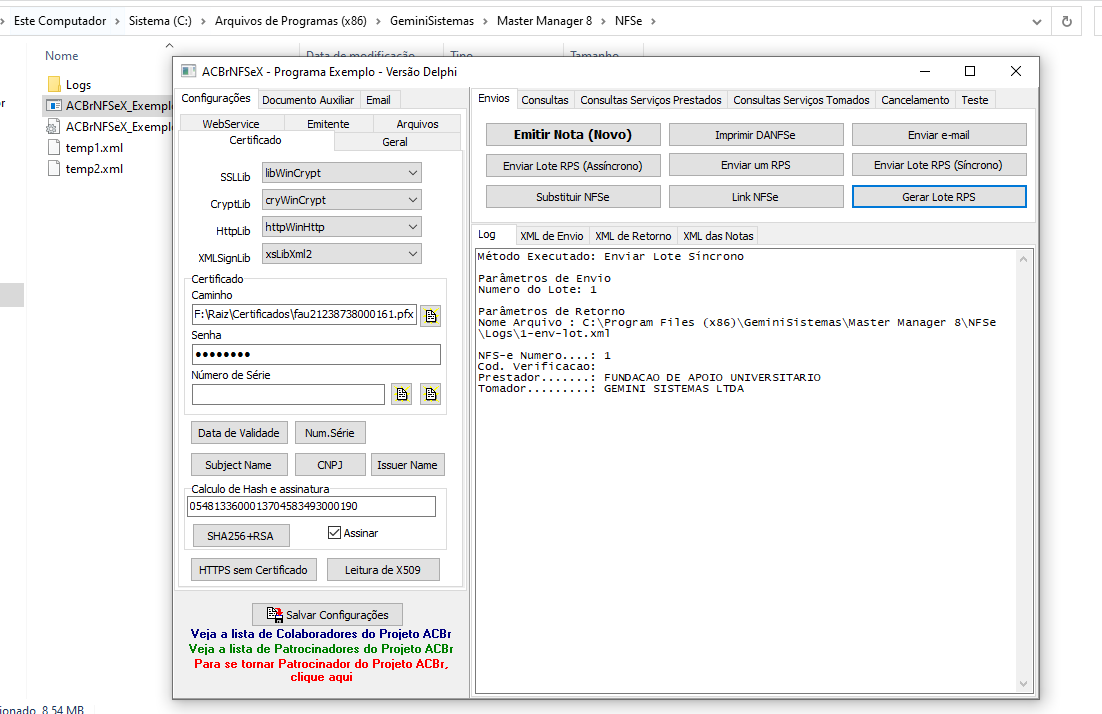Open the Geral sub-tab

394,142
